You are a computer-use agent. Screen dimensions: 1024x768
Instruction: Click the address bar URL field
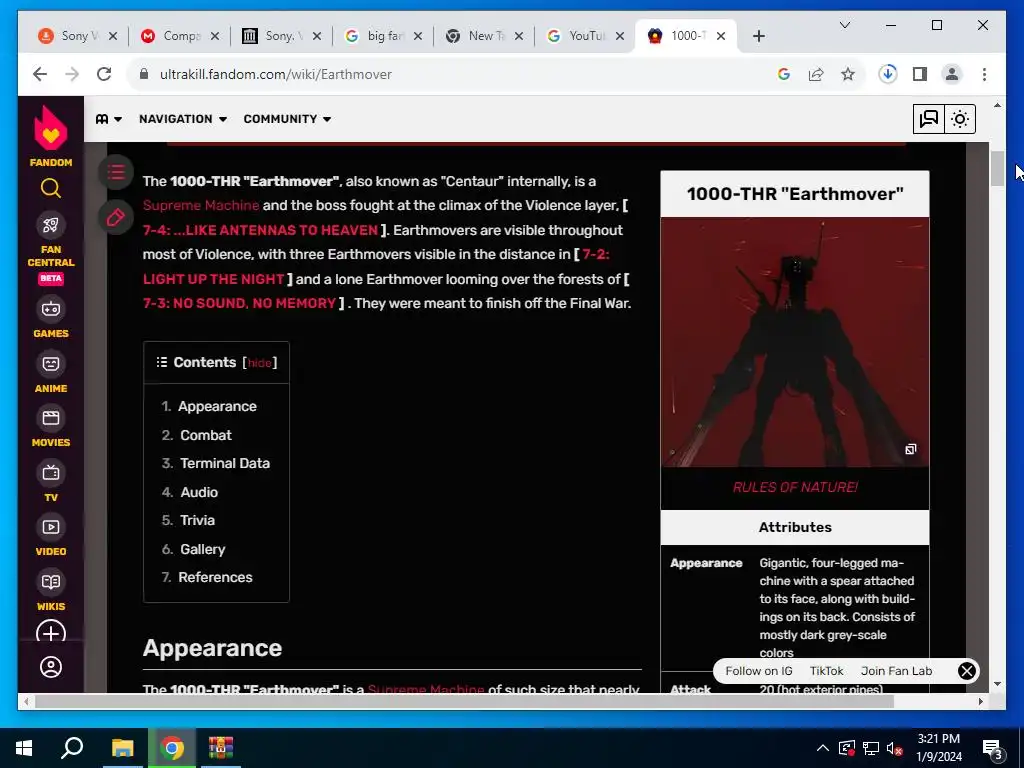[x=451, y=74]
